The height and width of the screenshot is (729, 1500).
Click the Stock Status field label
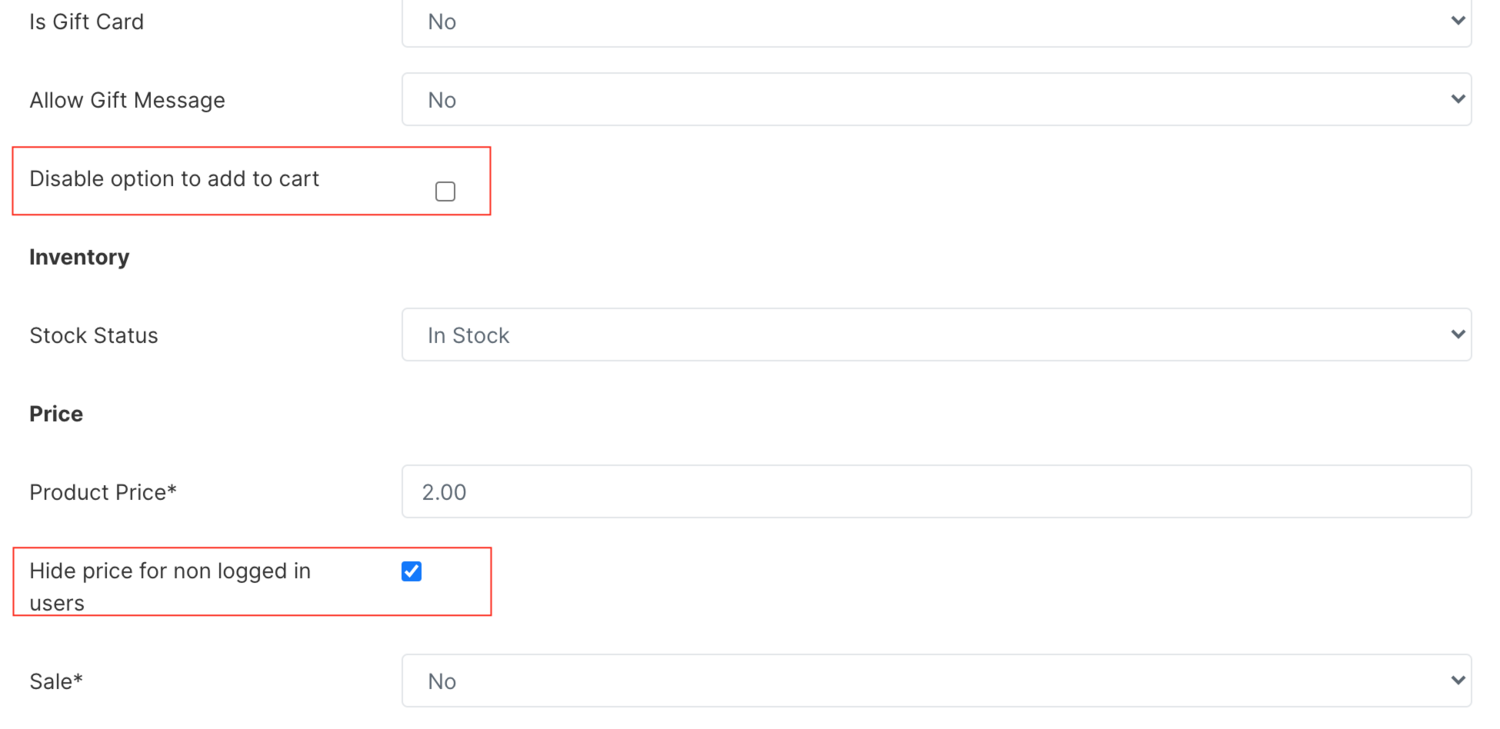pyautogui.click(x=94, y=335)
